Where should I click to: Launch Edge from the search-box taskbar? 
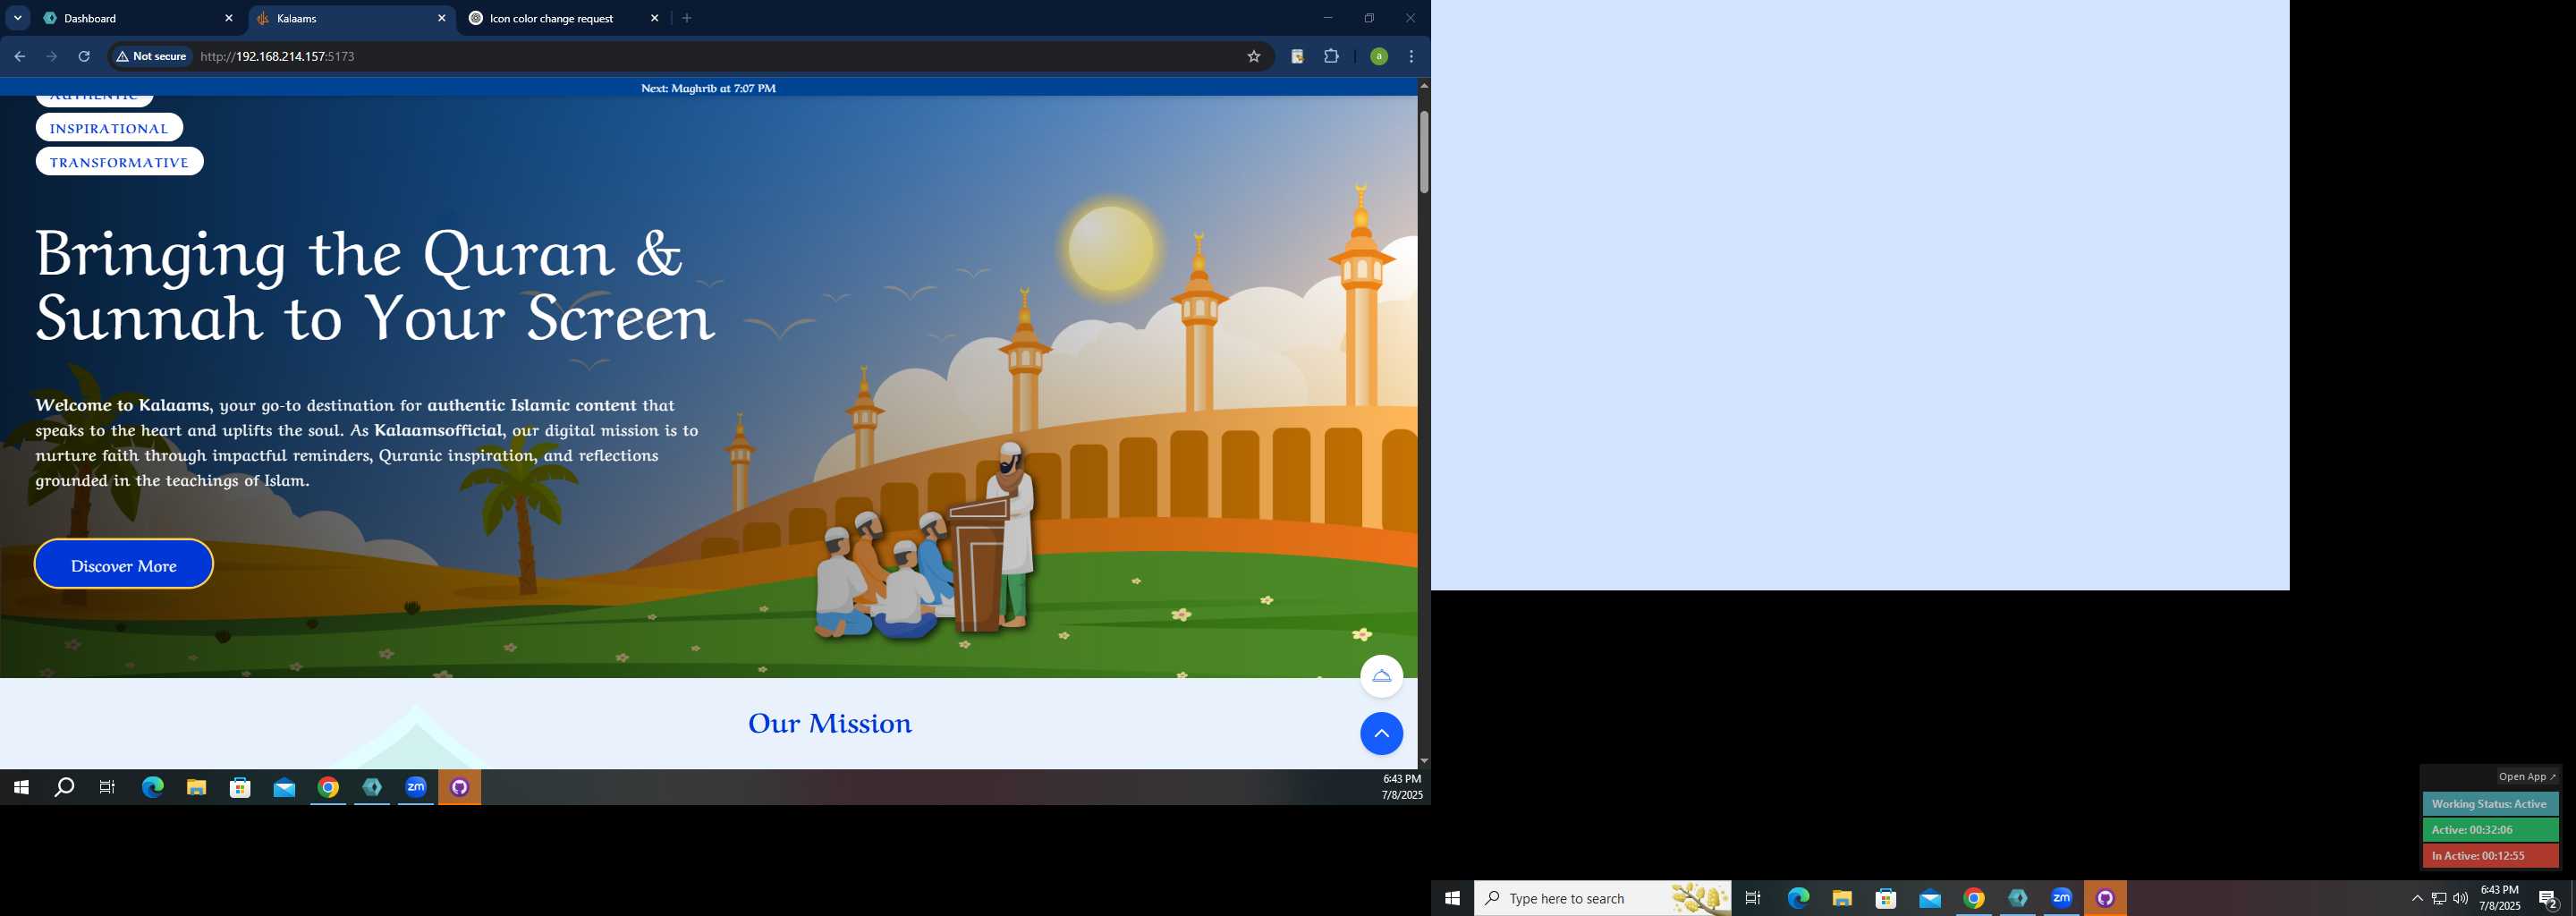coord(1798,899)
